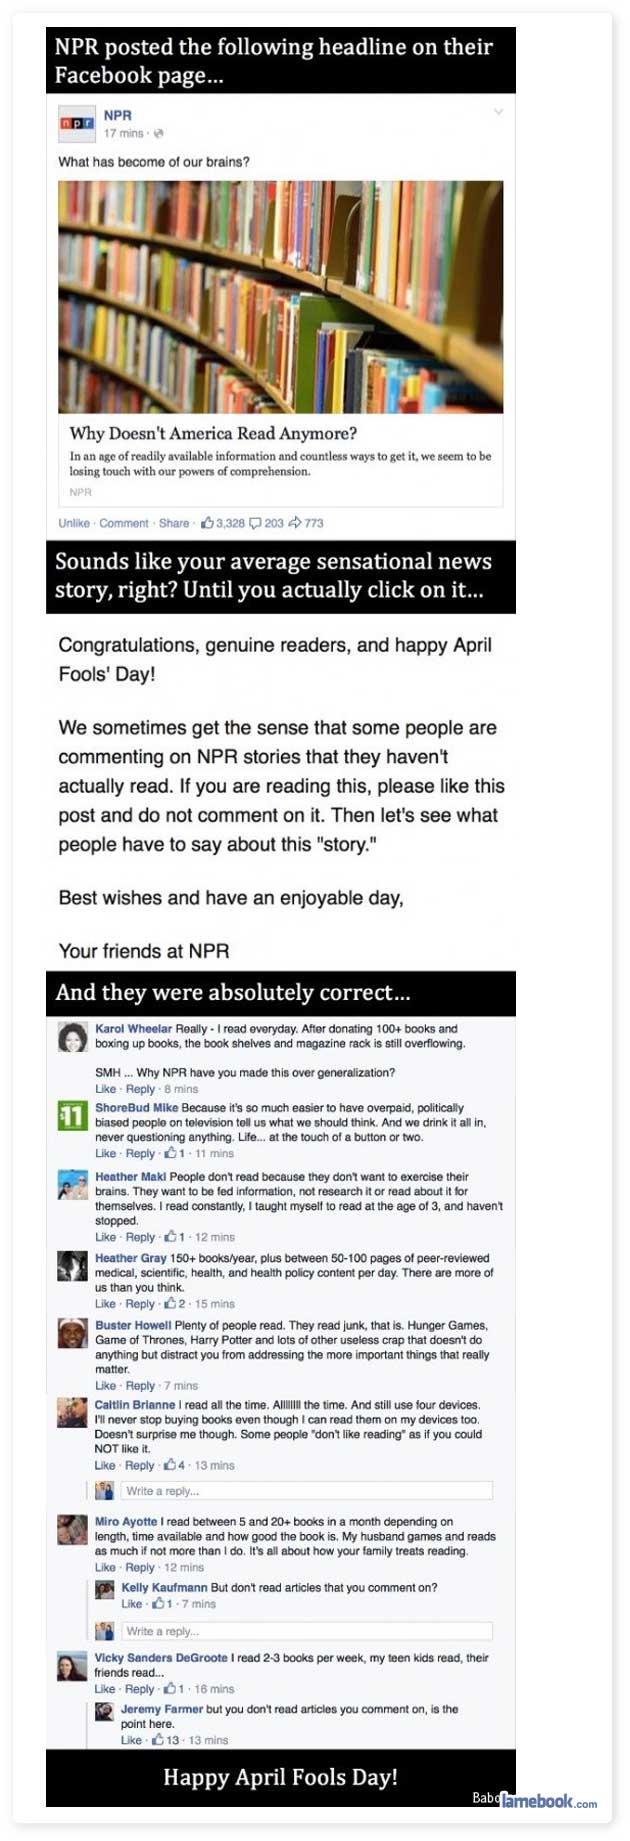Type a reply under Caitlin Brianne's comment
630x1841 pixels.
(x=306, y=1491)
